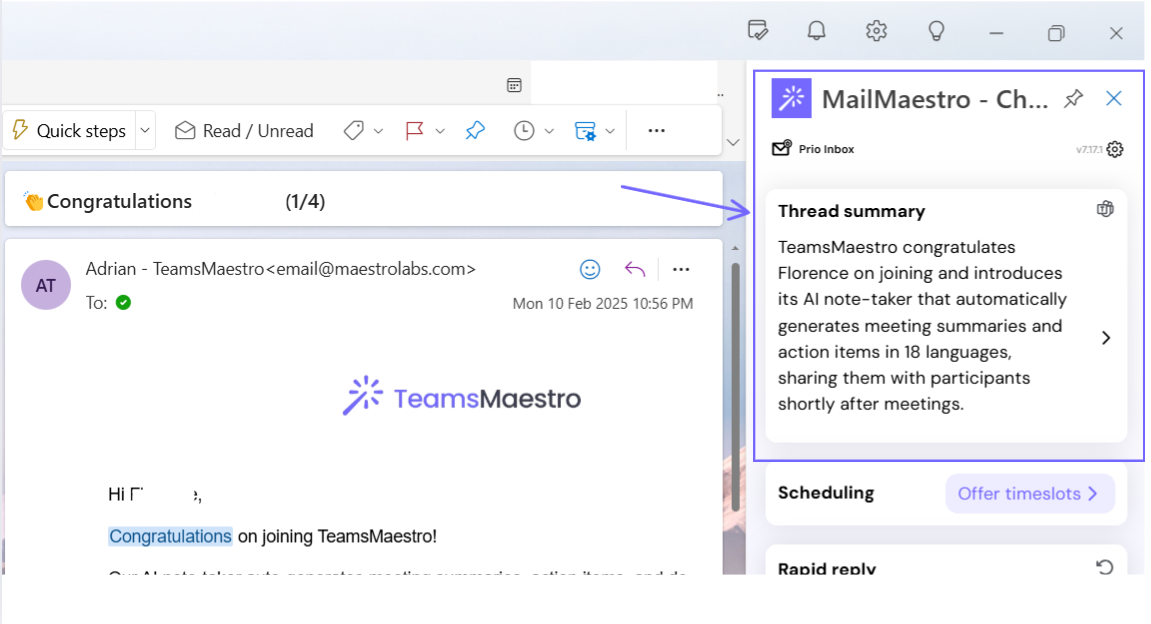Toggle Read / Unread status
This screenshot has width=1151, height=624.
point(244,131)
